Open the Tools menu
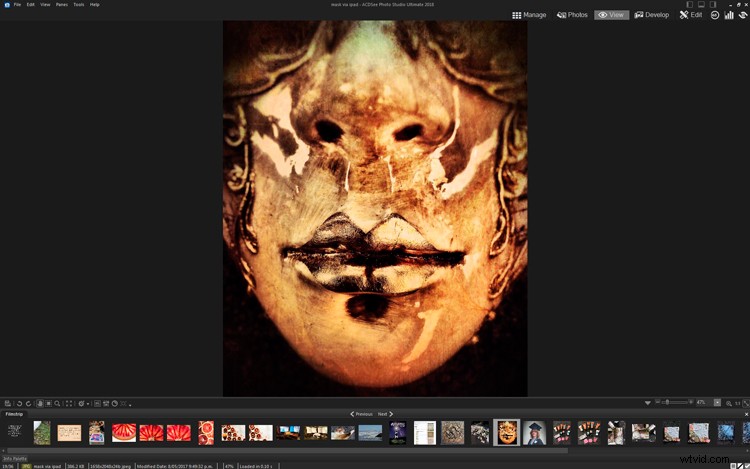 78,5
